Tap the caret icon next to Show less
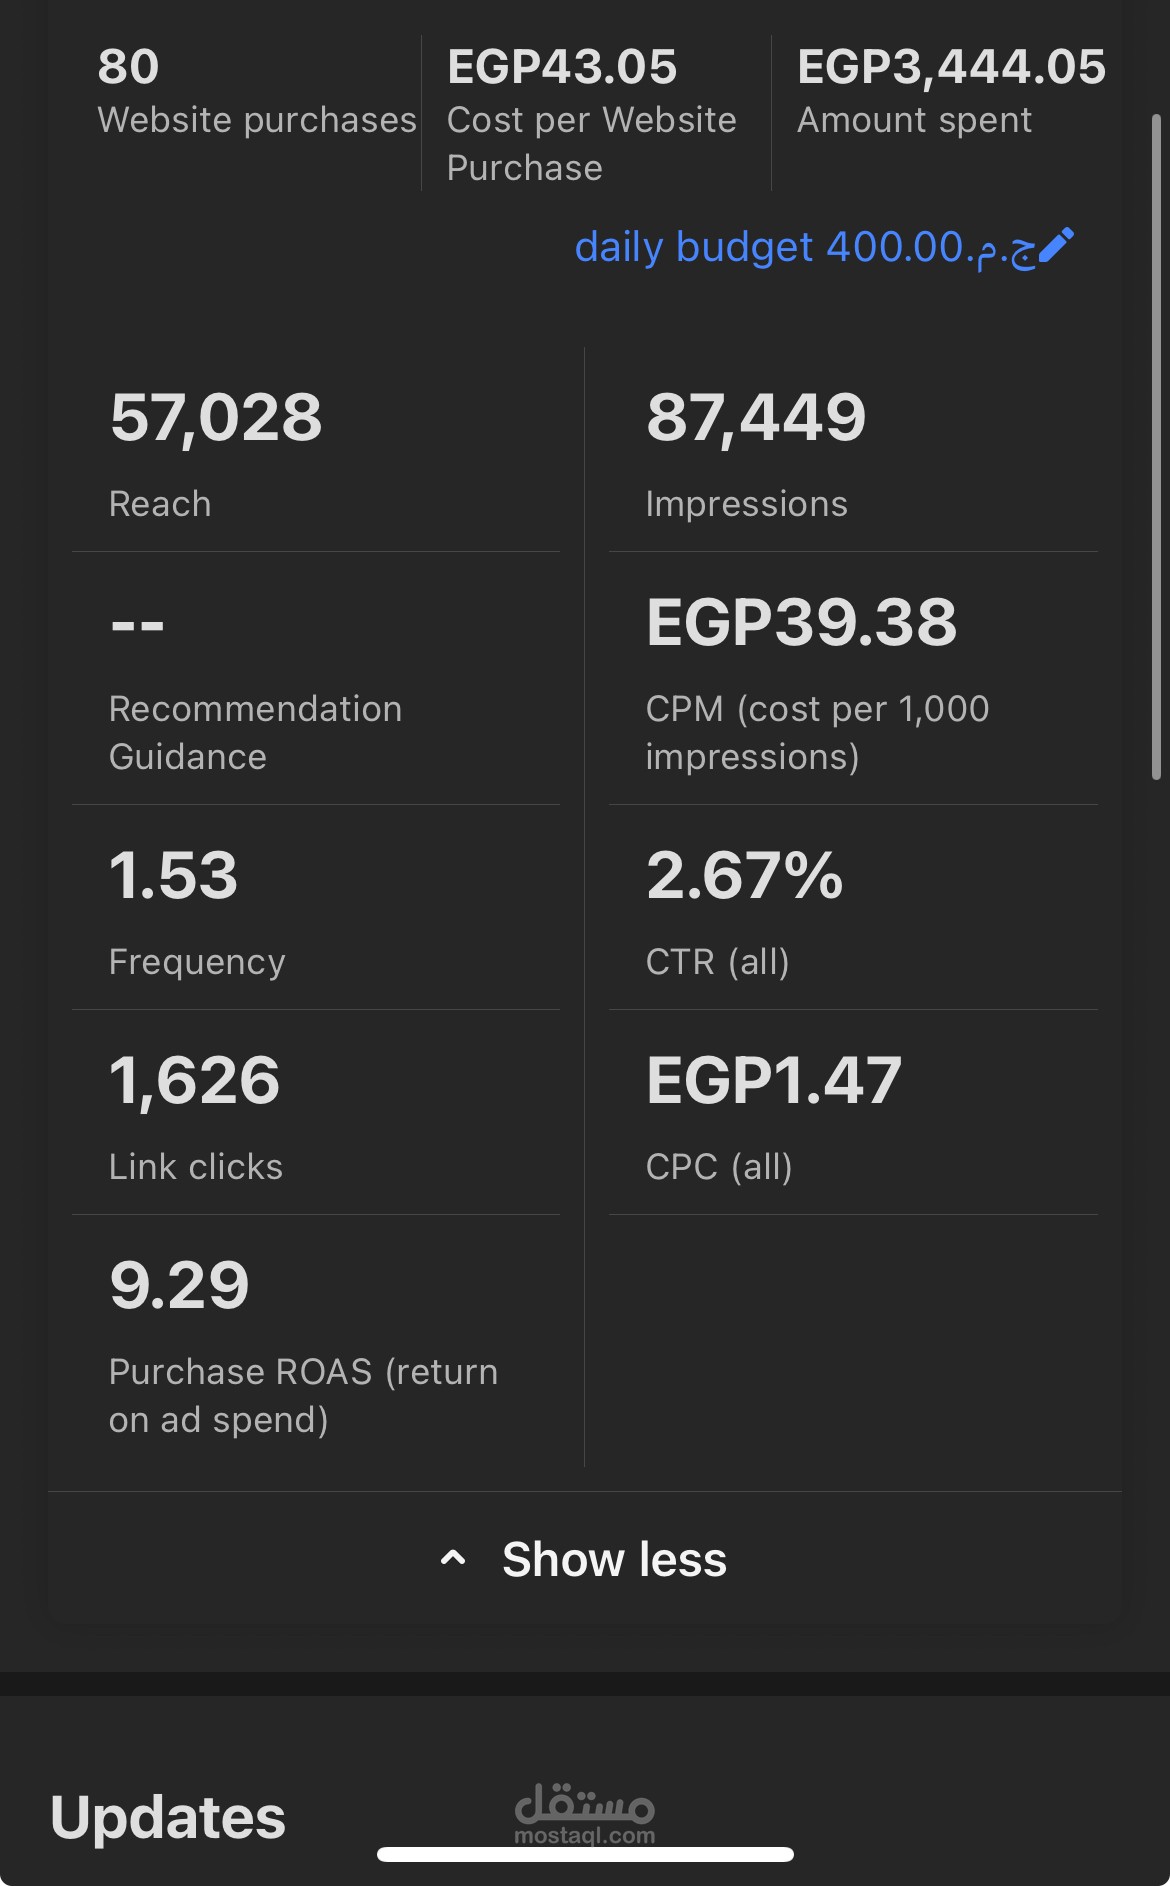This screenshot has height=1886, width=1170. click(x=453, y=1558)
